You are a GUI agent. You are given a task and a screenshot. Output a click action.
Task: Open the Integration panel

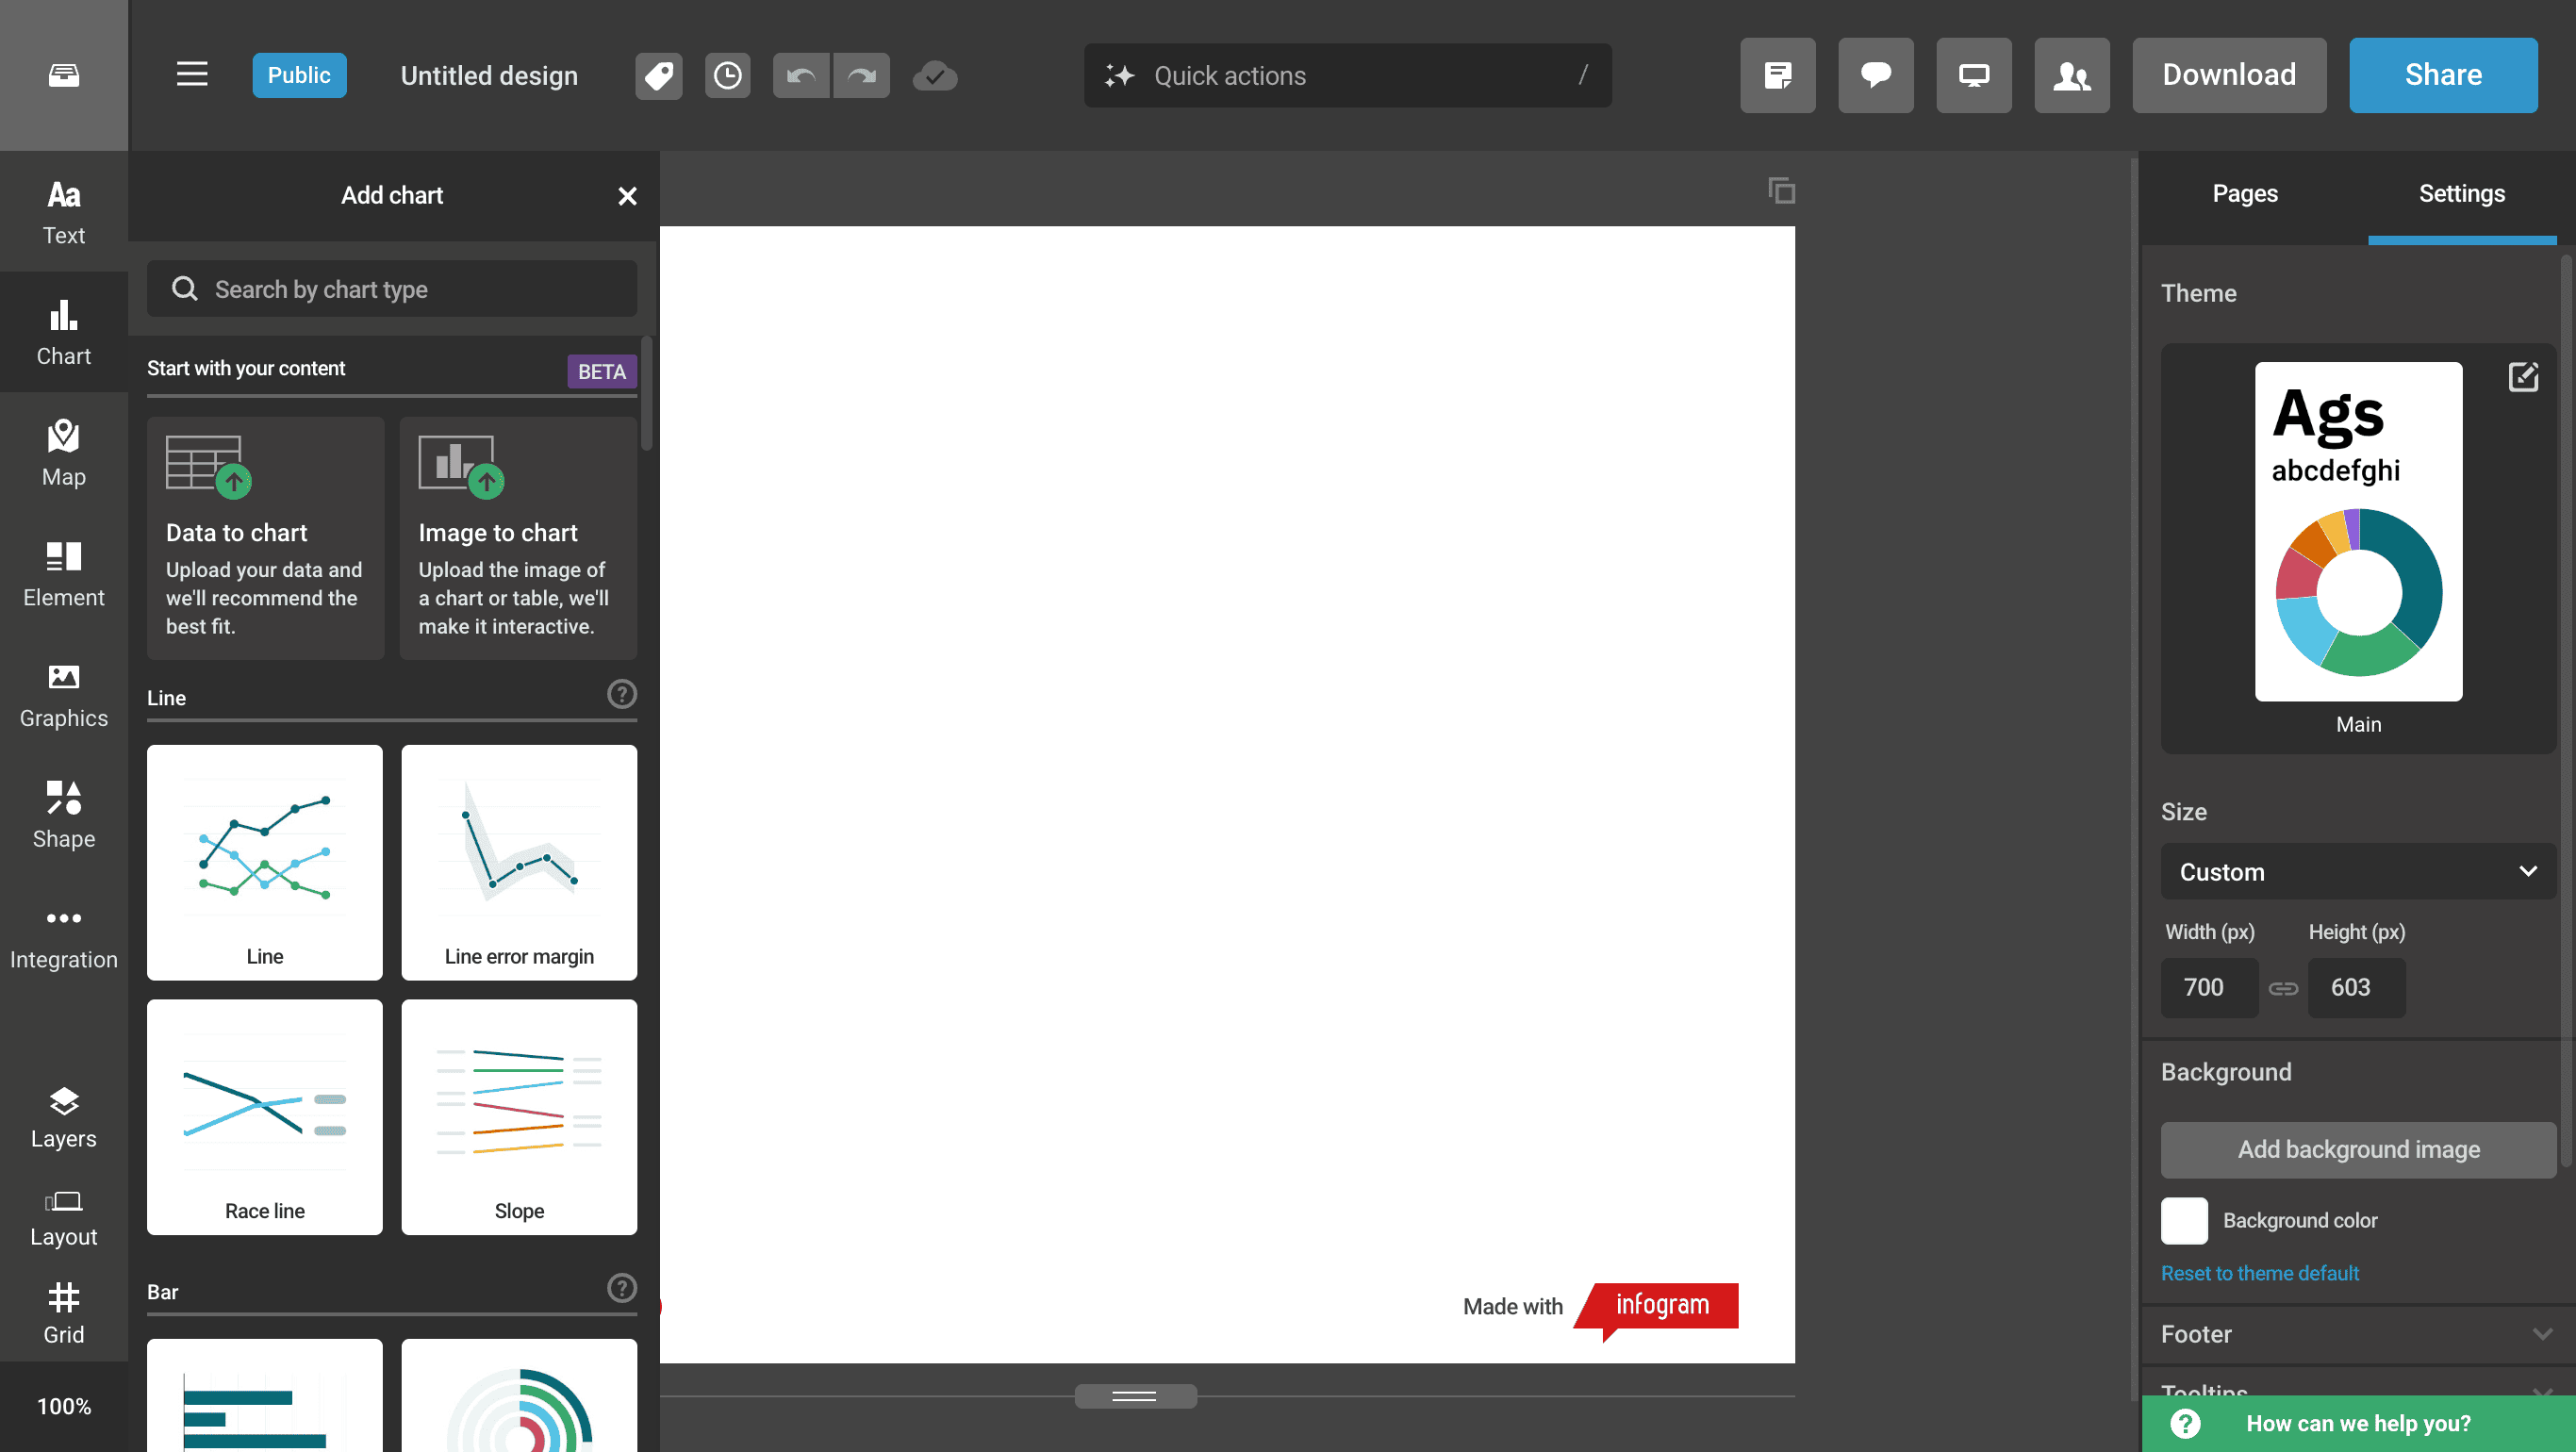click(64, 936)
